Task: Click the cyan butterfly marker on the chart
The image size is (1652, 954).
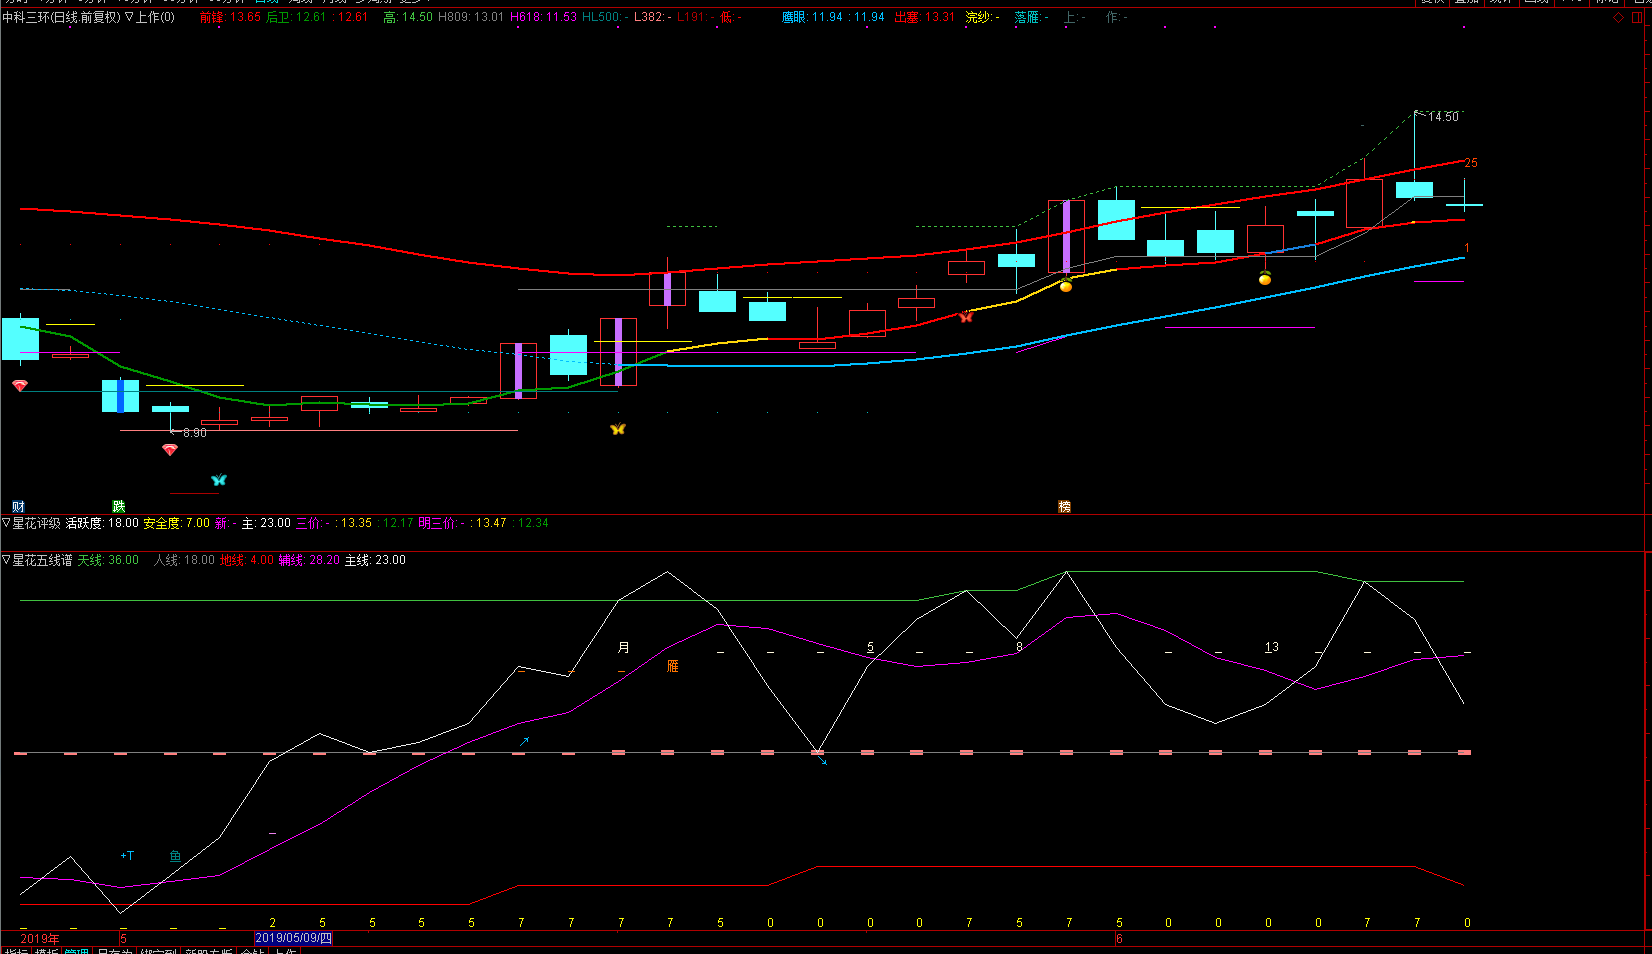Action: 219,480
